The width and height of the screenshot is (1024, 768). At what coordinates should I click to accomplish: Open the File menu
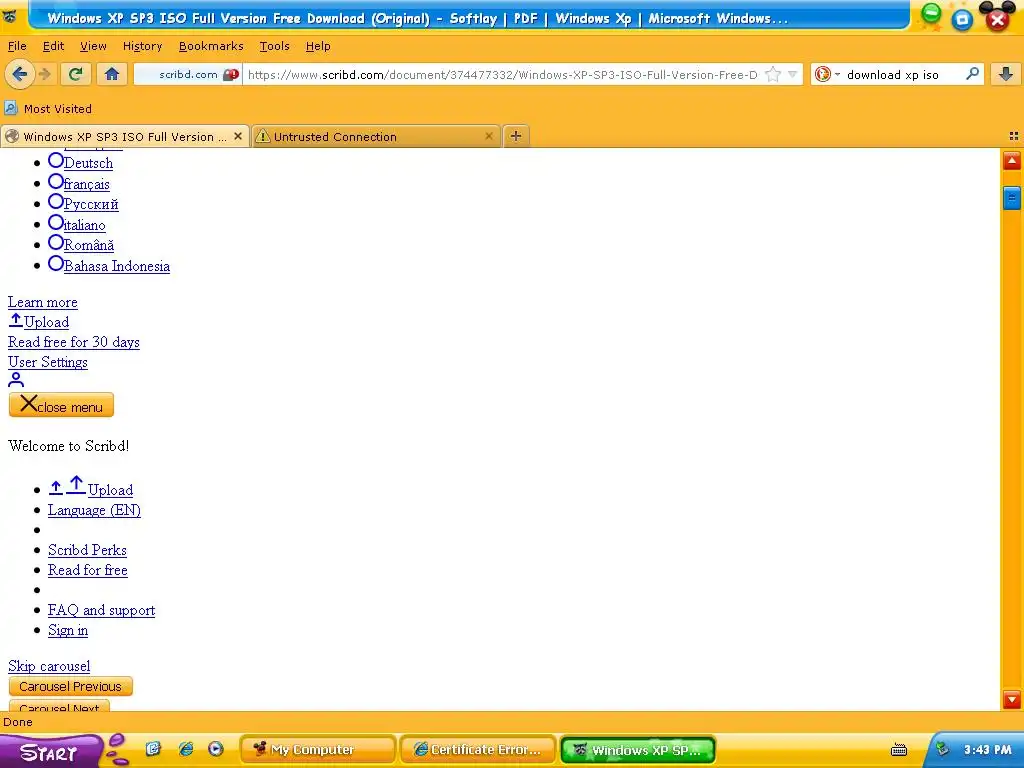click(x=17, y=46)
